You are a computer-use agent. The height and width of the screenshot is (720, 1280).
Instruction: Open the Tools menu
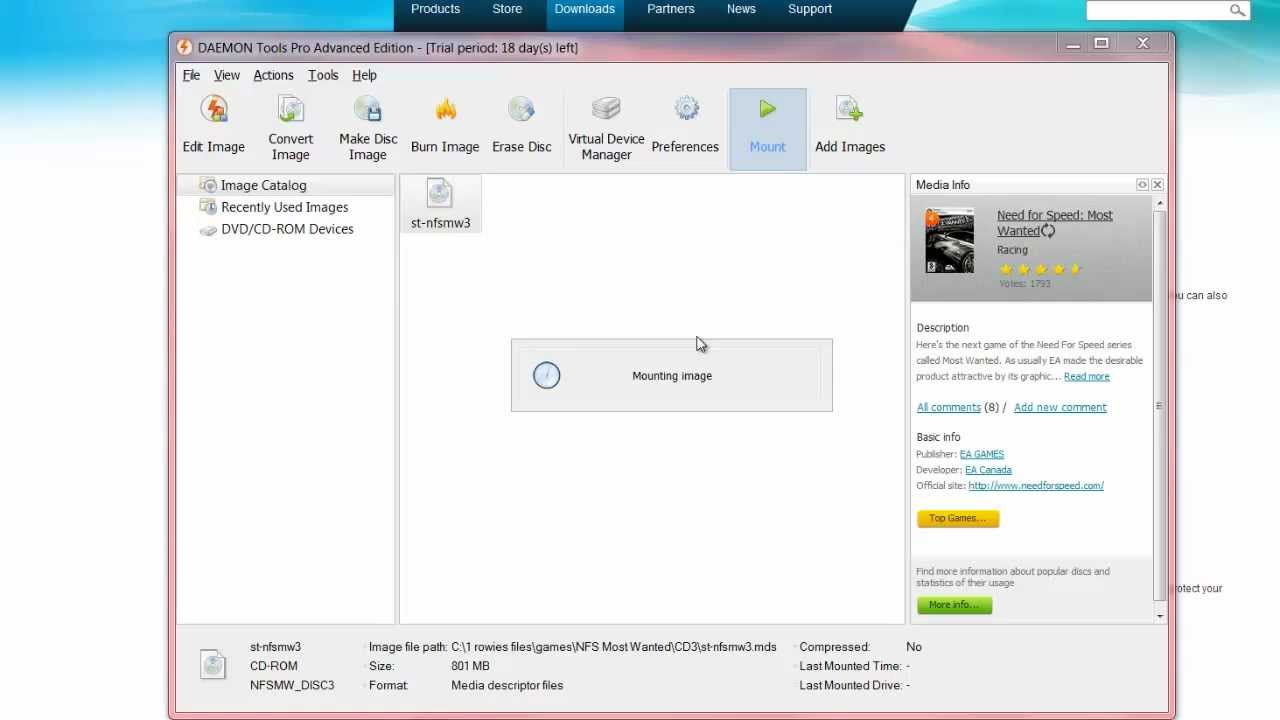[323, 75]
